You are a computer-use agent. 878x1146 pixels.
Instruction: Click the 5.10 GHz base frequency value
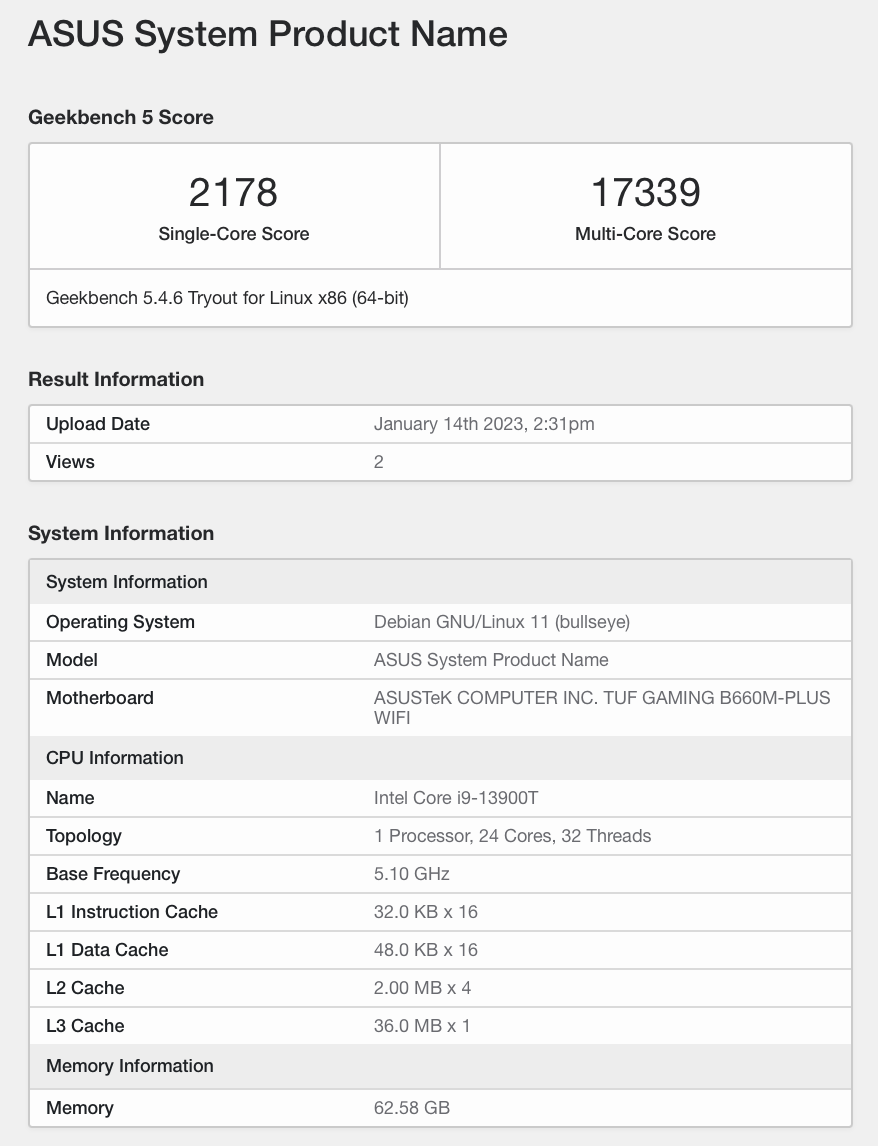pos(411,874)
